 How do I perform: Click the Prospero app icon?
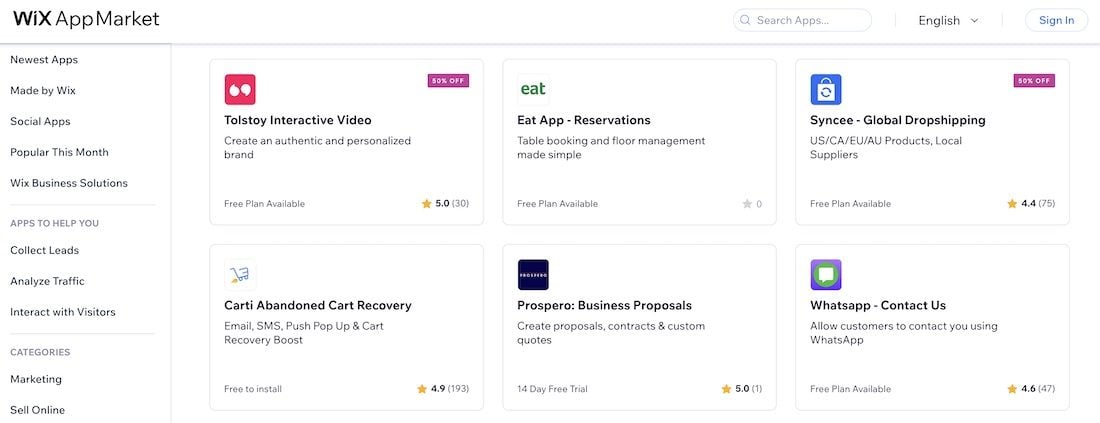pos(533,275)
